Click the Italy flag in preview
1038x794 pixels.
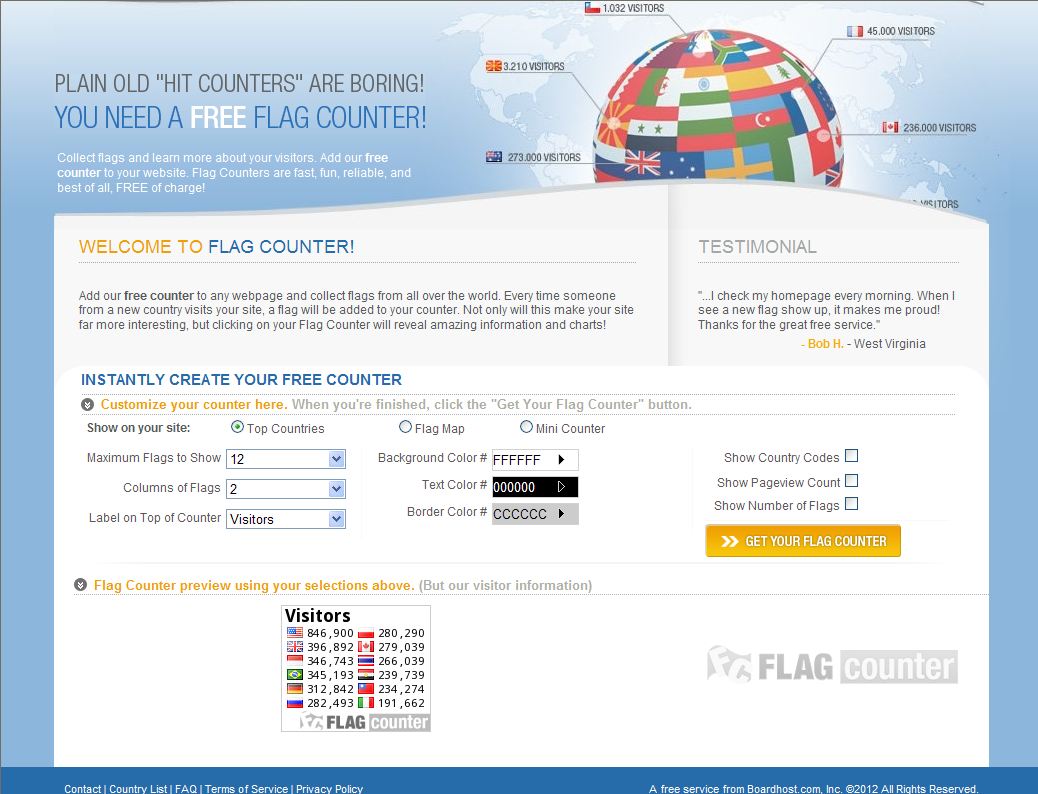366,703
